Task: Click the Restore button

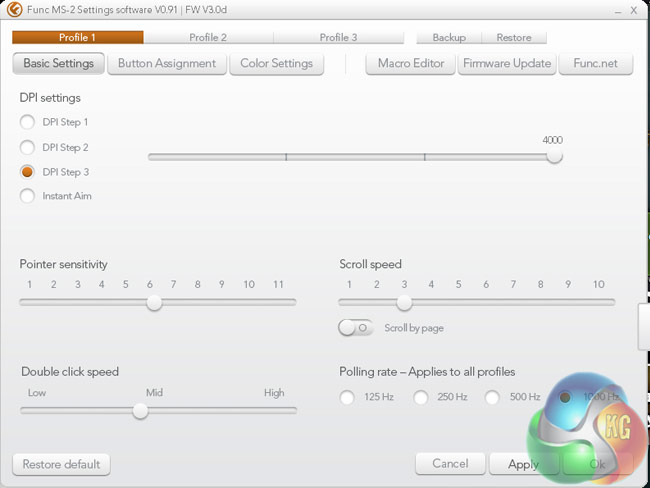Action: click(x=514, y=37)
